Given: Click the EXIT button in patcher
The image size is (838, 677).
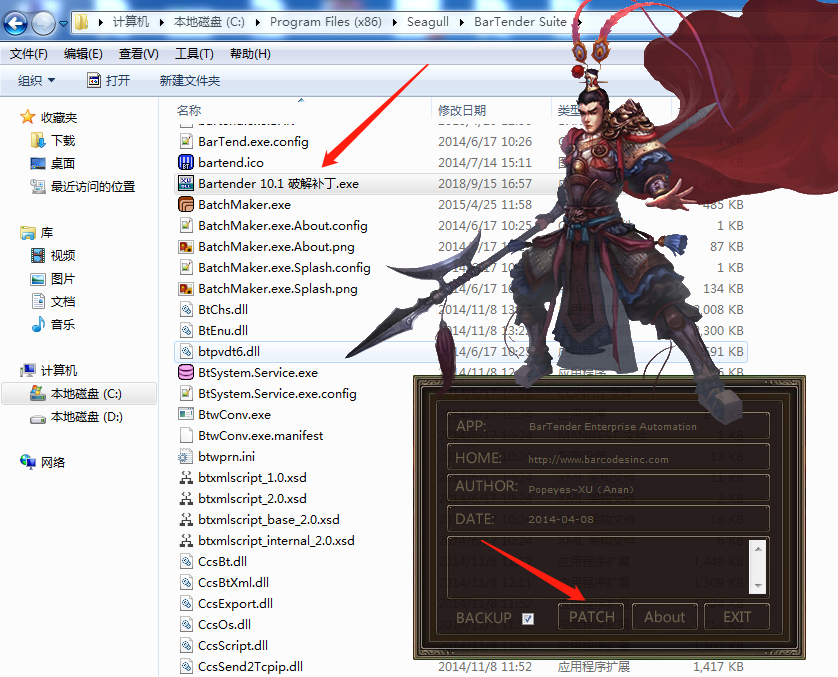Looking at the screenshot, I should click(x=736, y=617).
